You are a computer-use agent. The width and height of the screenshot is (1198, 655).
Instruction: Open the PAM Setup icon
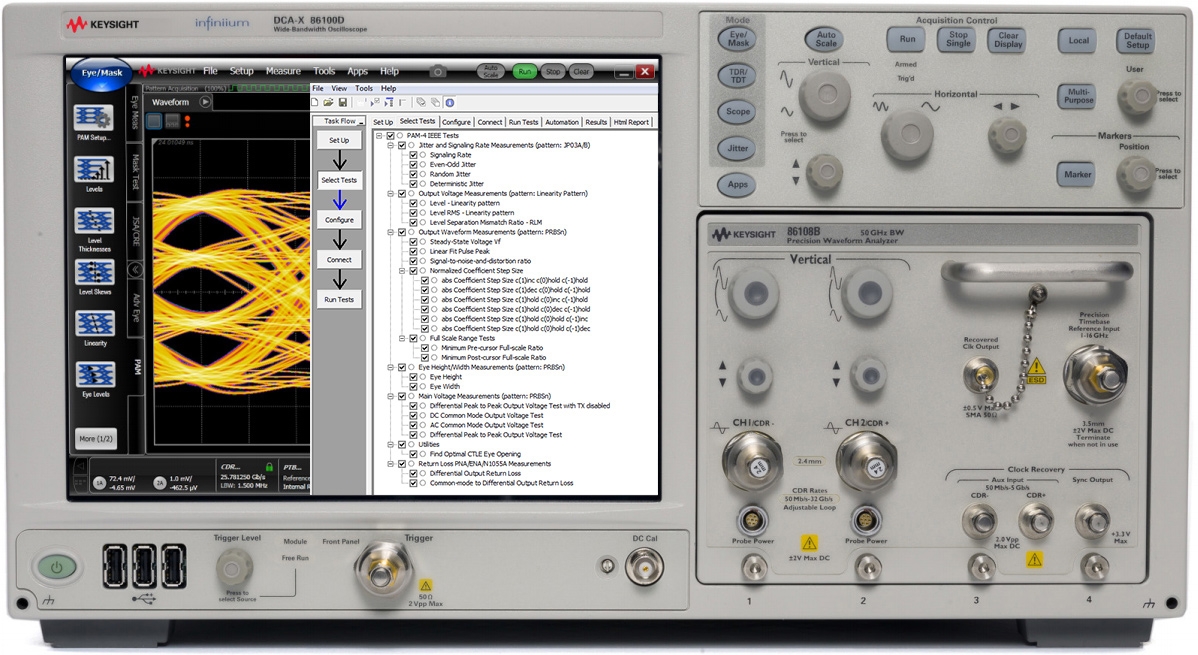[x=94, y=118]
